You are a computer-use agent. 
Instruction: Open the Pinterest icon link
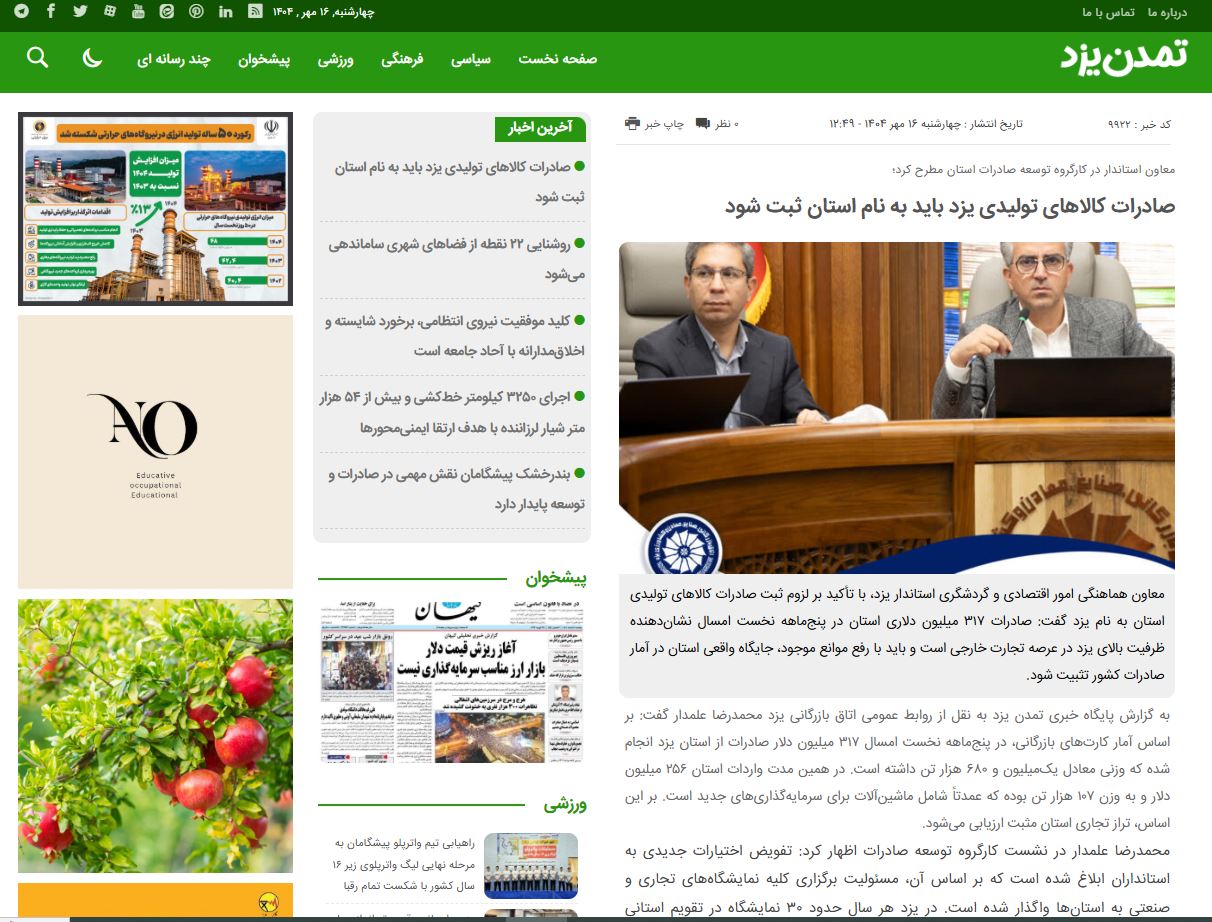coord(196,12)
